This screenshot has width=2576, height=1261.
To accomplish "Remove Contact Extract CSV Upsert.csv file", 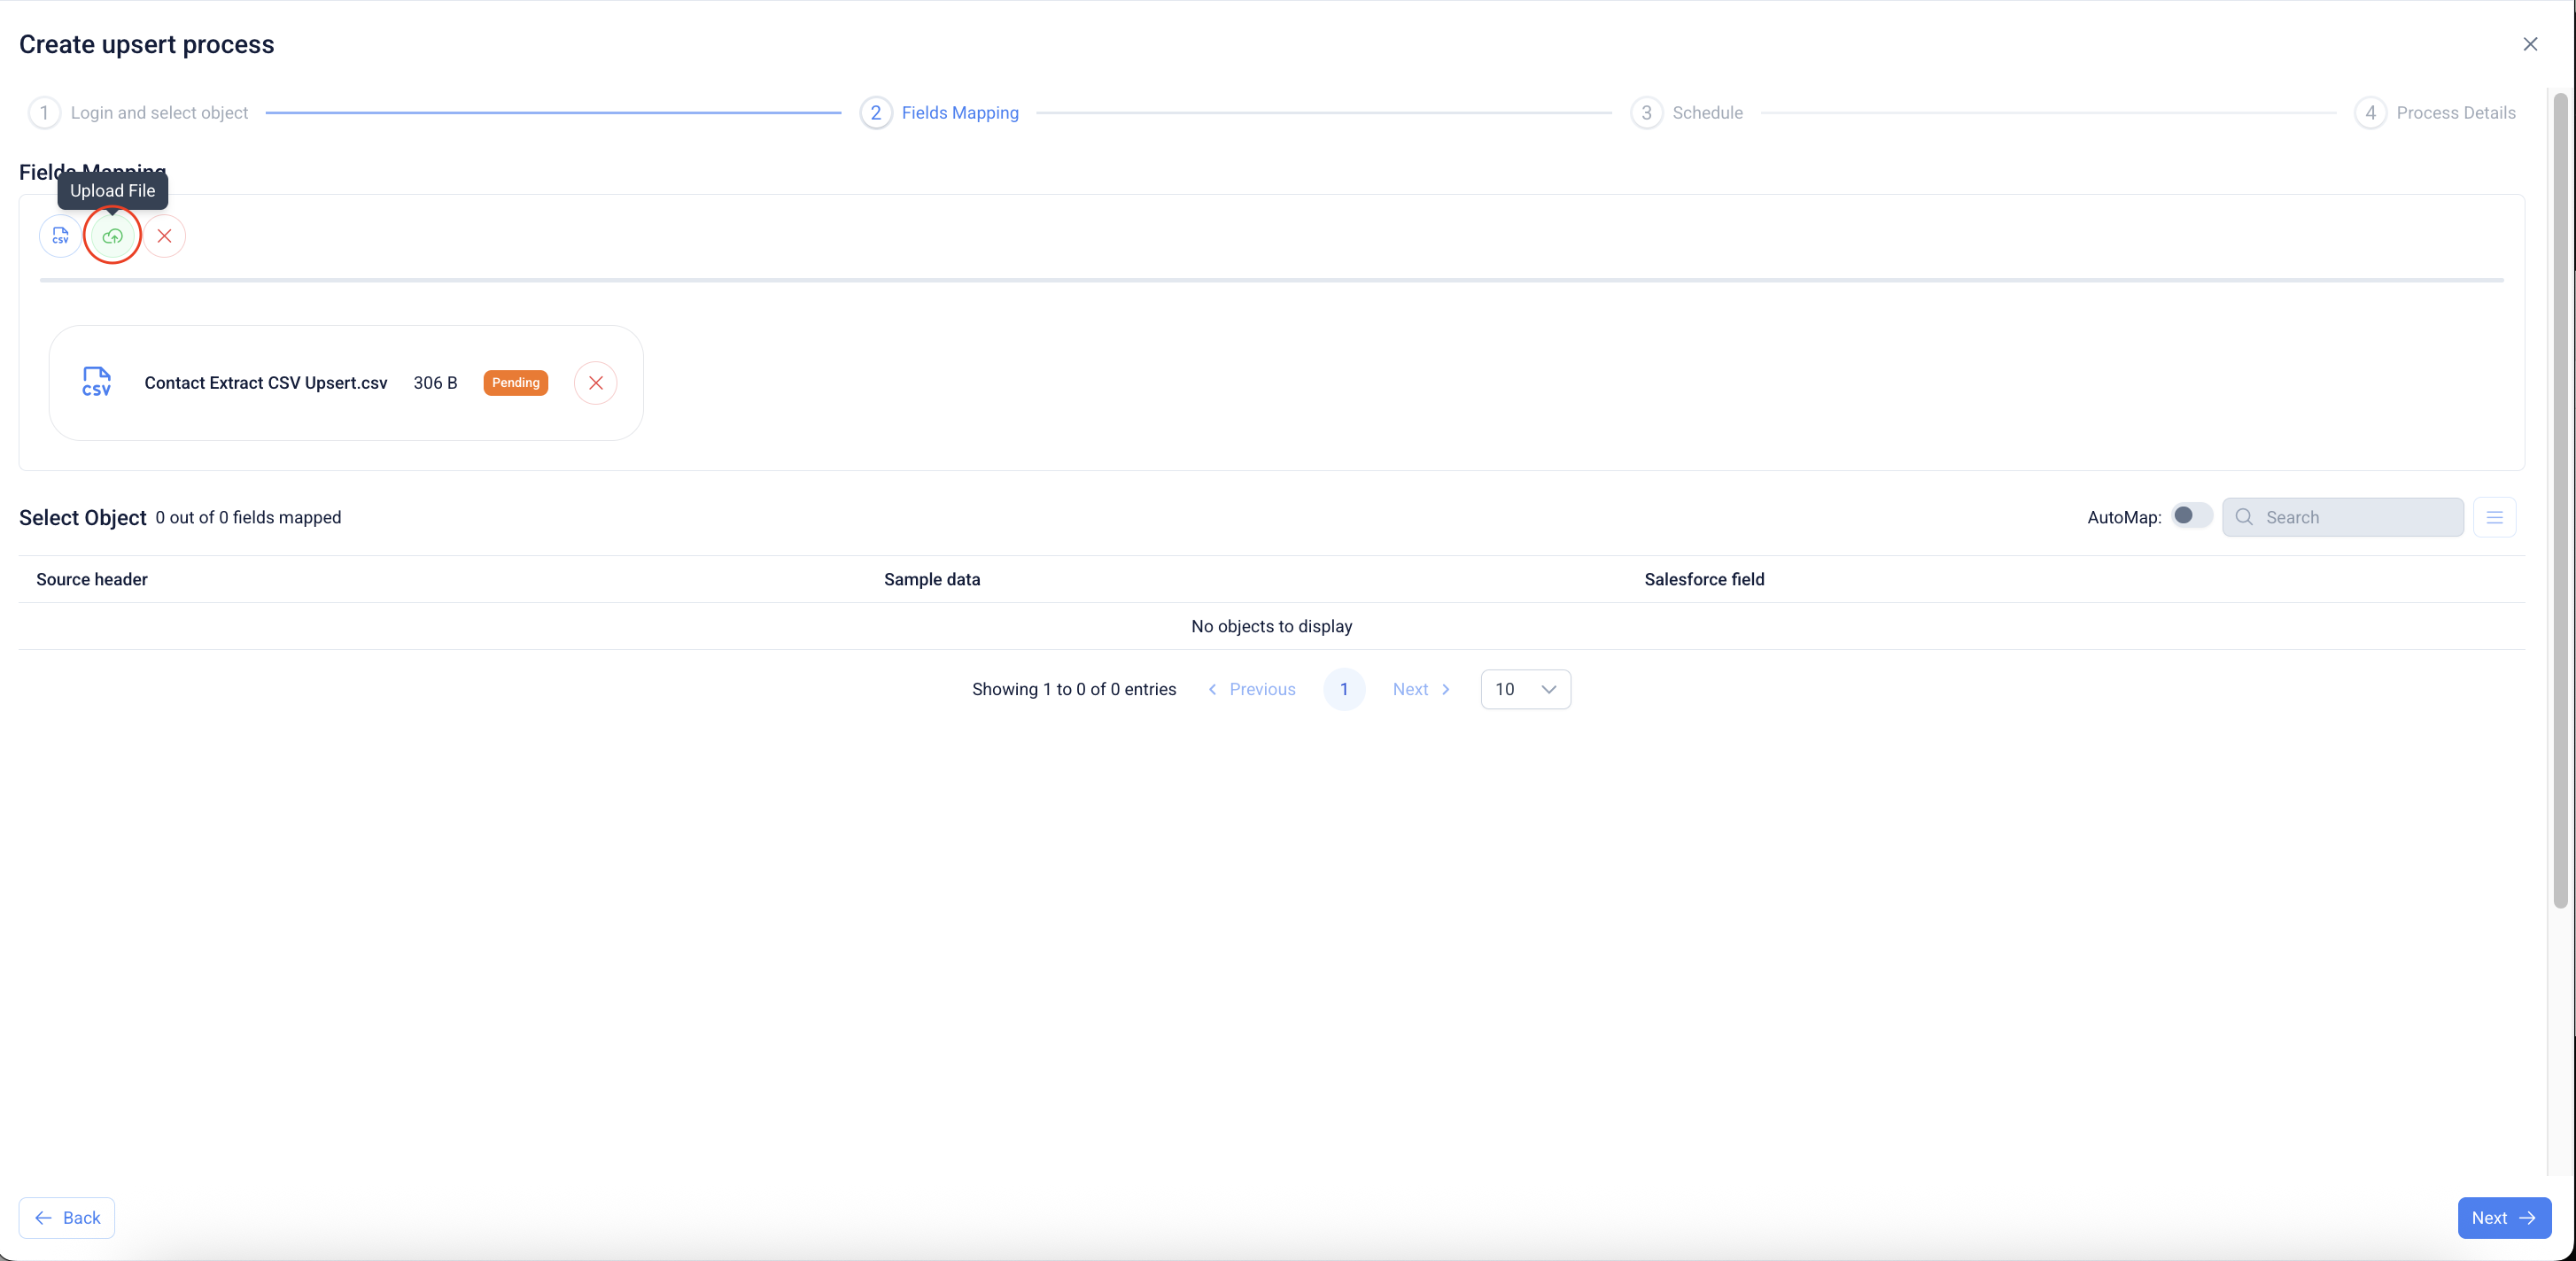I will point(595,383).
